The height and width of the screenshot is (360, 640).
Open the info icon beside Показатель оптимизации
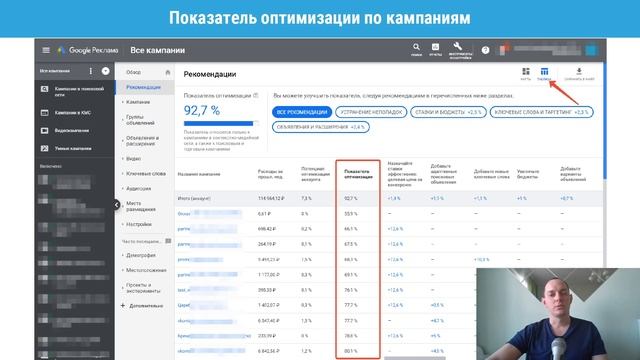coord(256,96)
